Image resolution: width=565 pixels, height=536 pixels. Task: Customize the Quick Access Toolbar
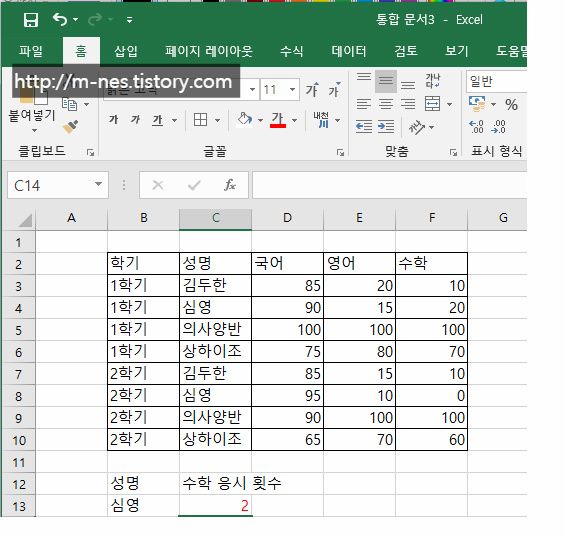coord(129,20)
